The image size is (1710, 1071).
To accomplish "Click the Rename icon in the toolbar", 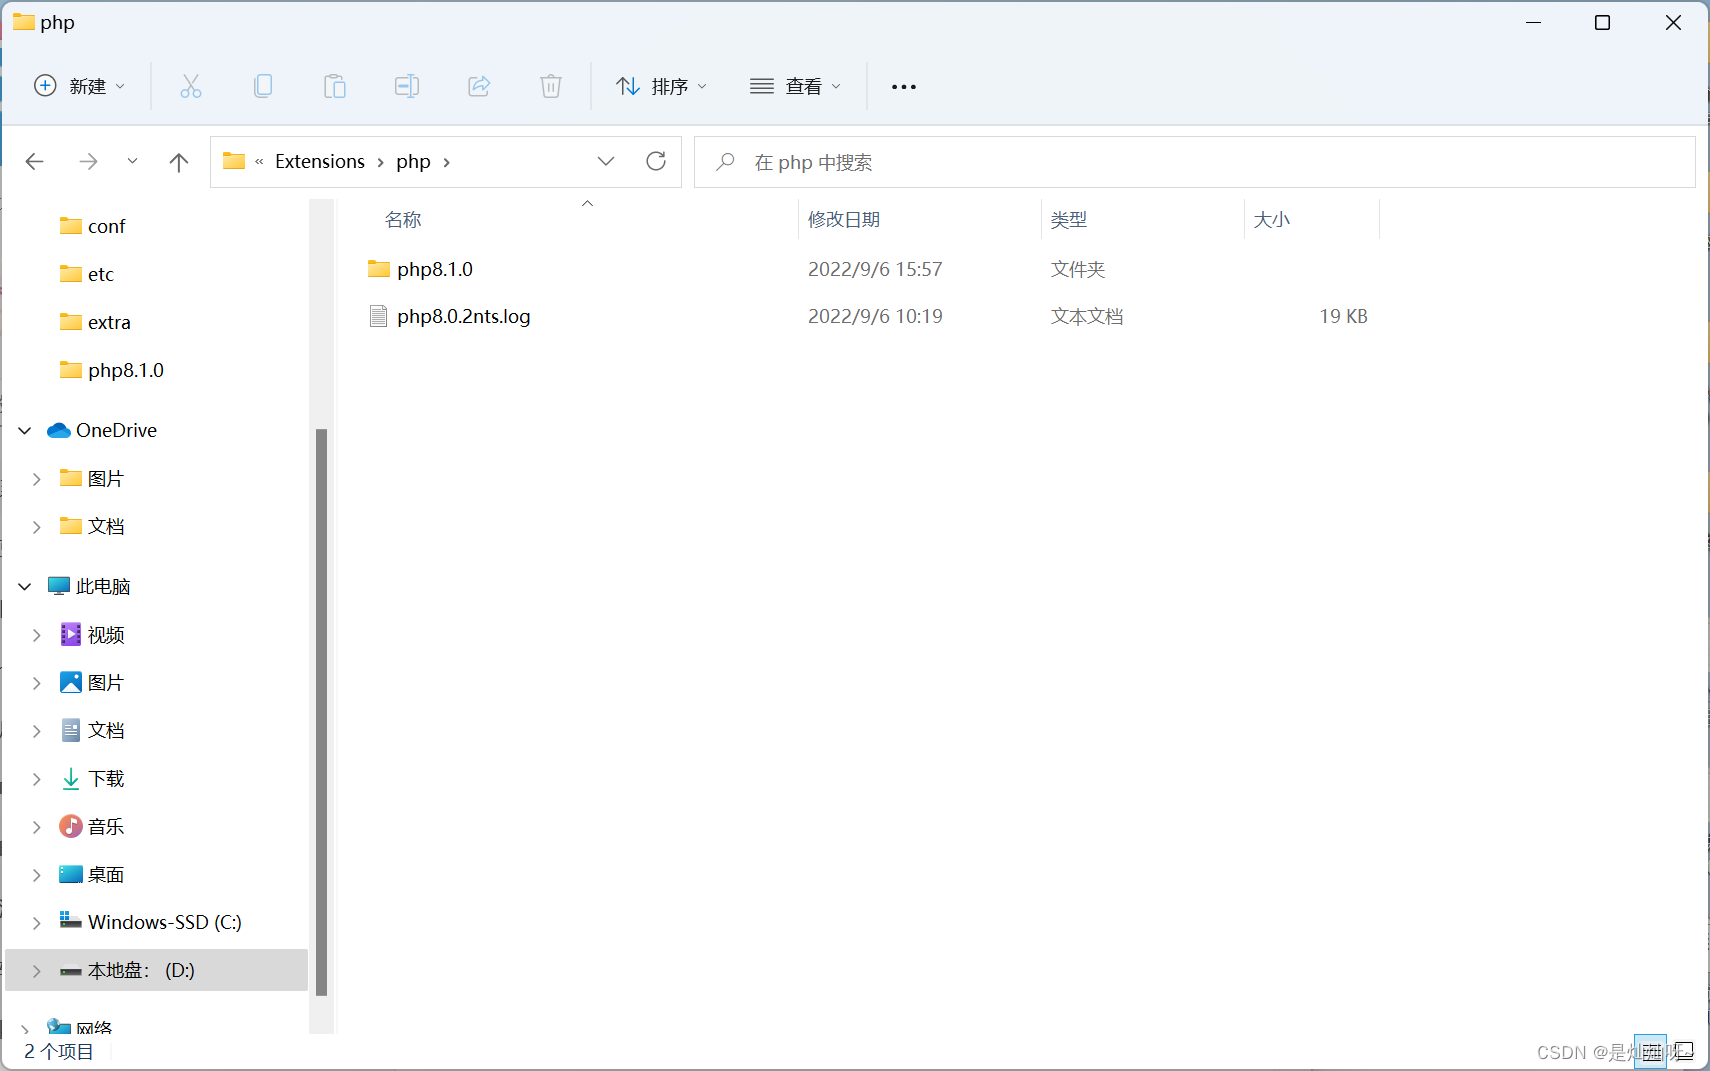I will click(x=407, y=86).
